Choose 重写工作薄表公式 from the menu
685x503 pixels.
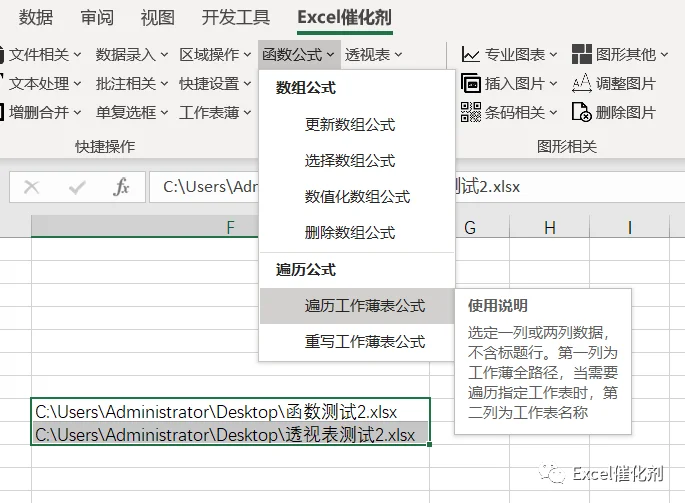(357, 341)
